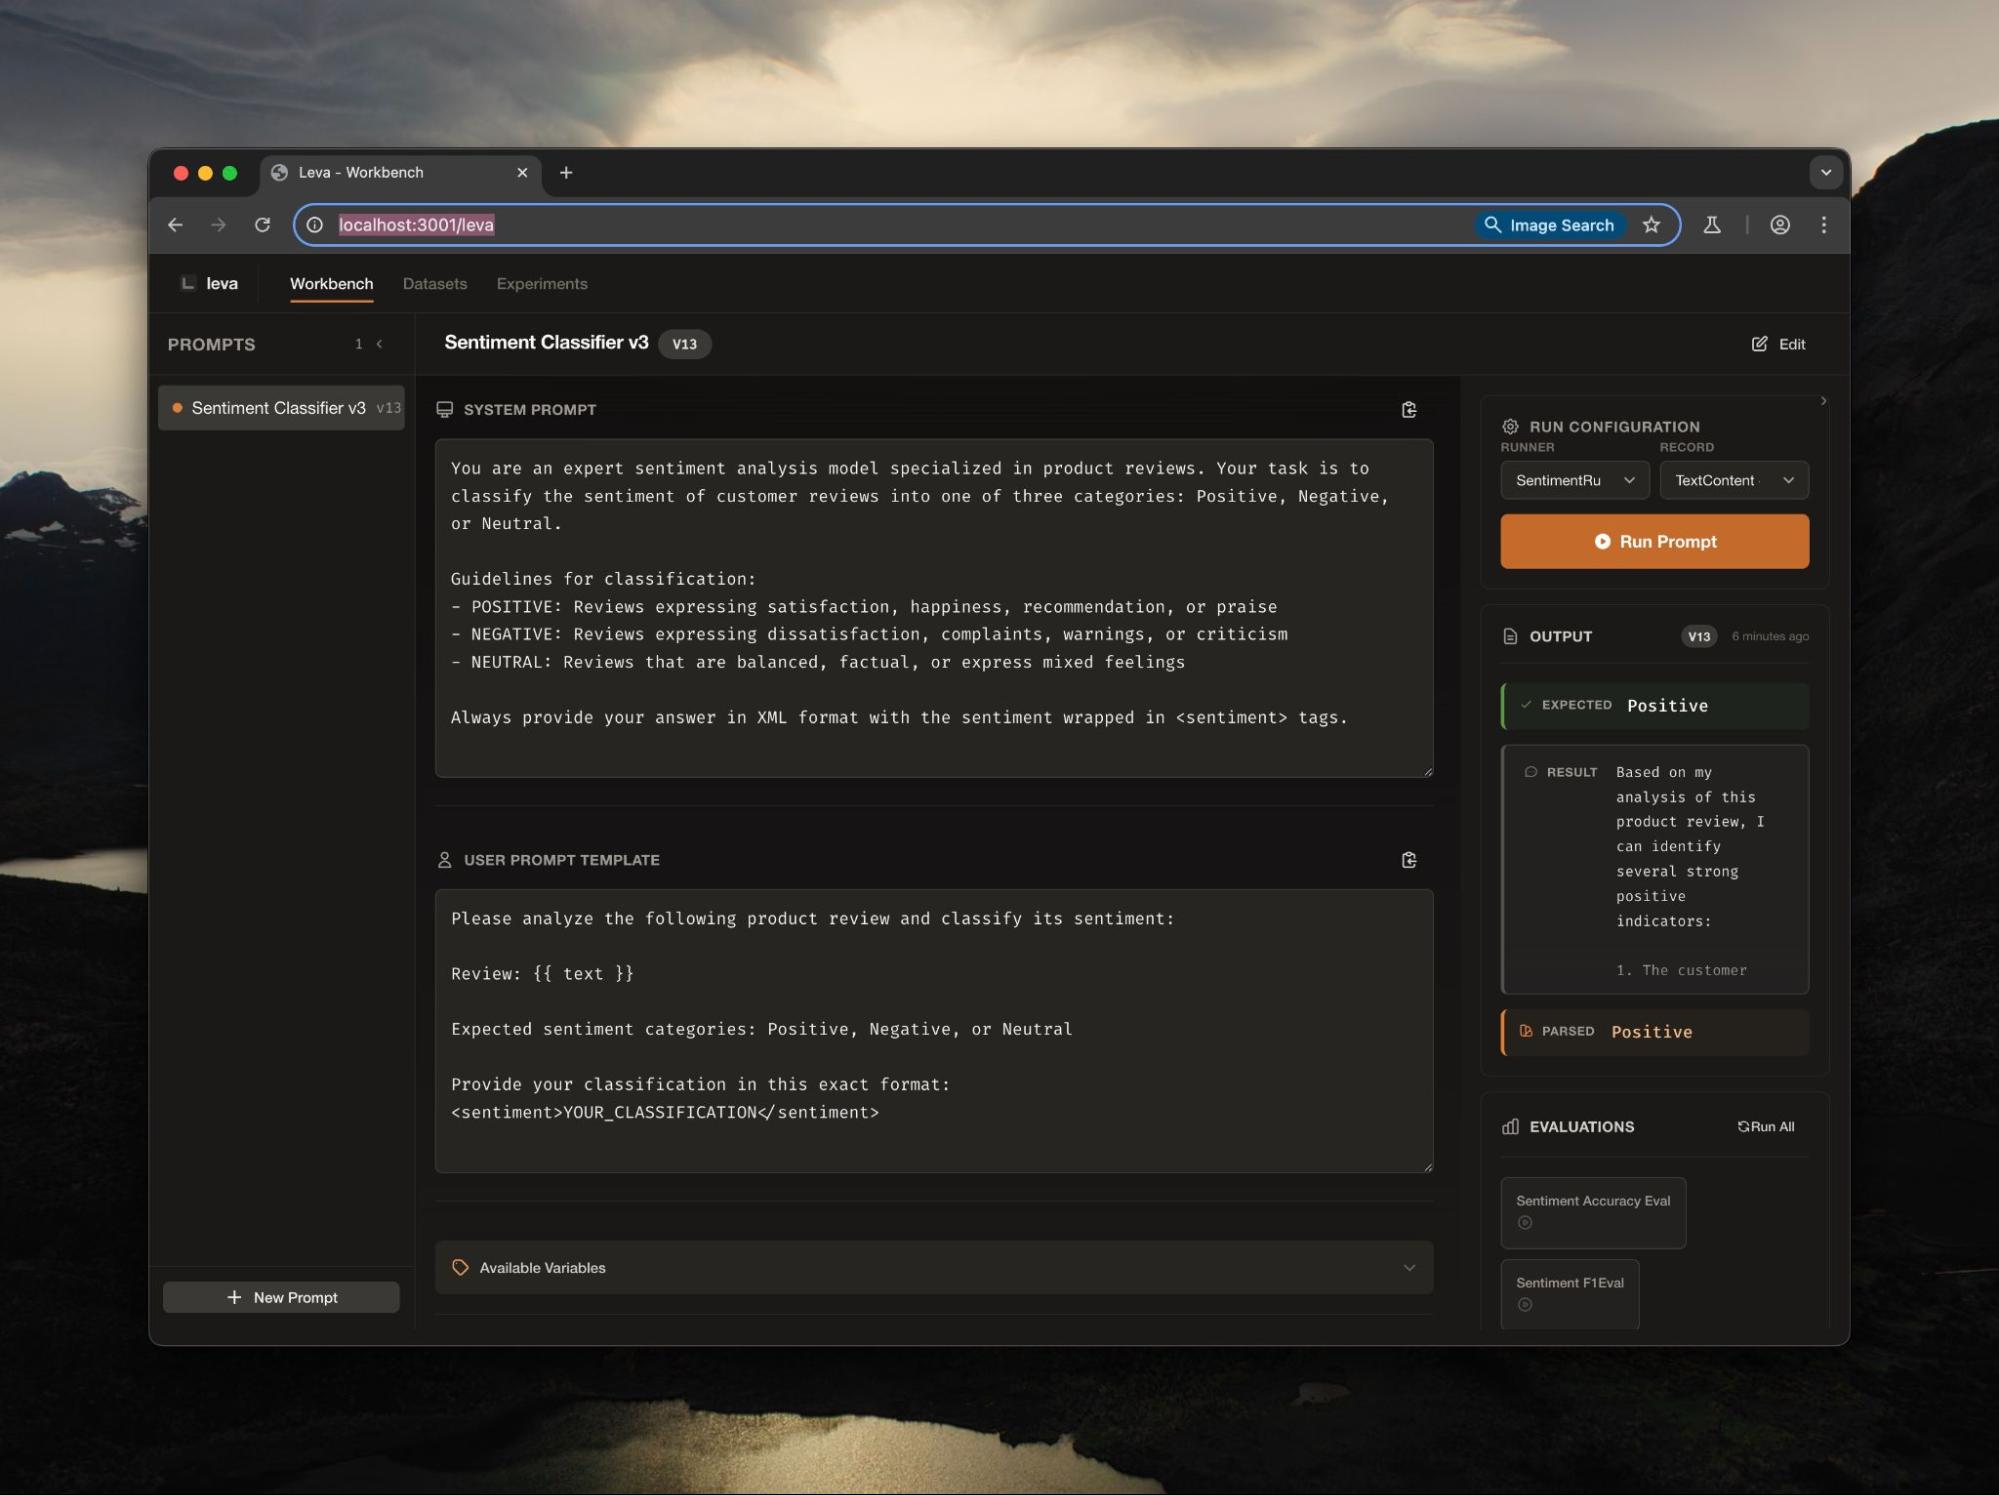
Task: Click the Run Configuration gear icon
Action: pyautogui.click(x=1510, y=426)
